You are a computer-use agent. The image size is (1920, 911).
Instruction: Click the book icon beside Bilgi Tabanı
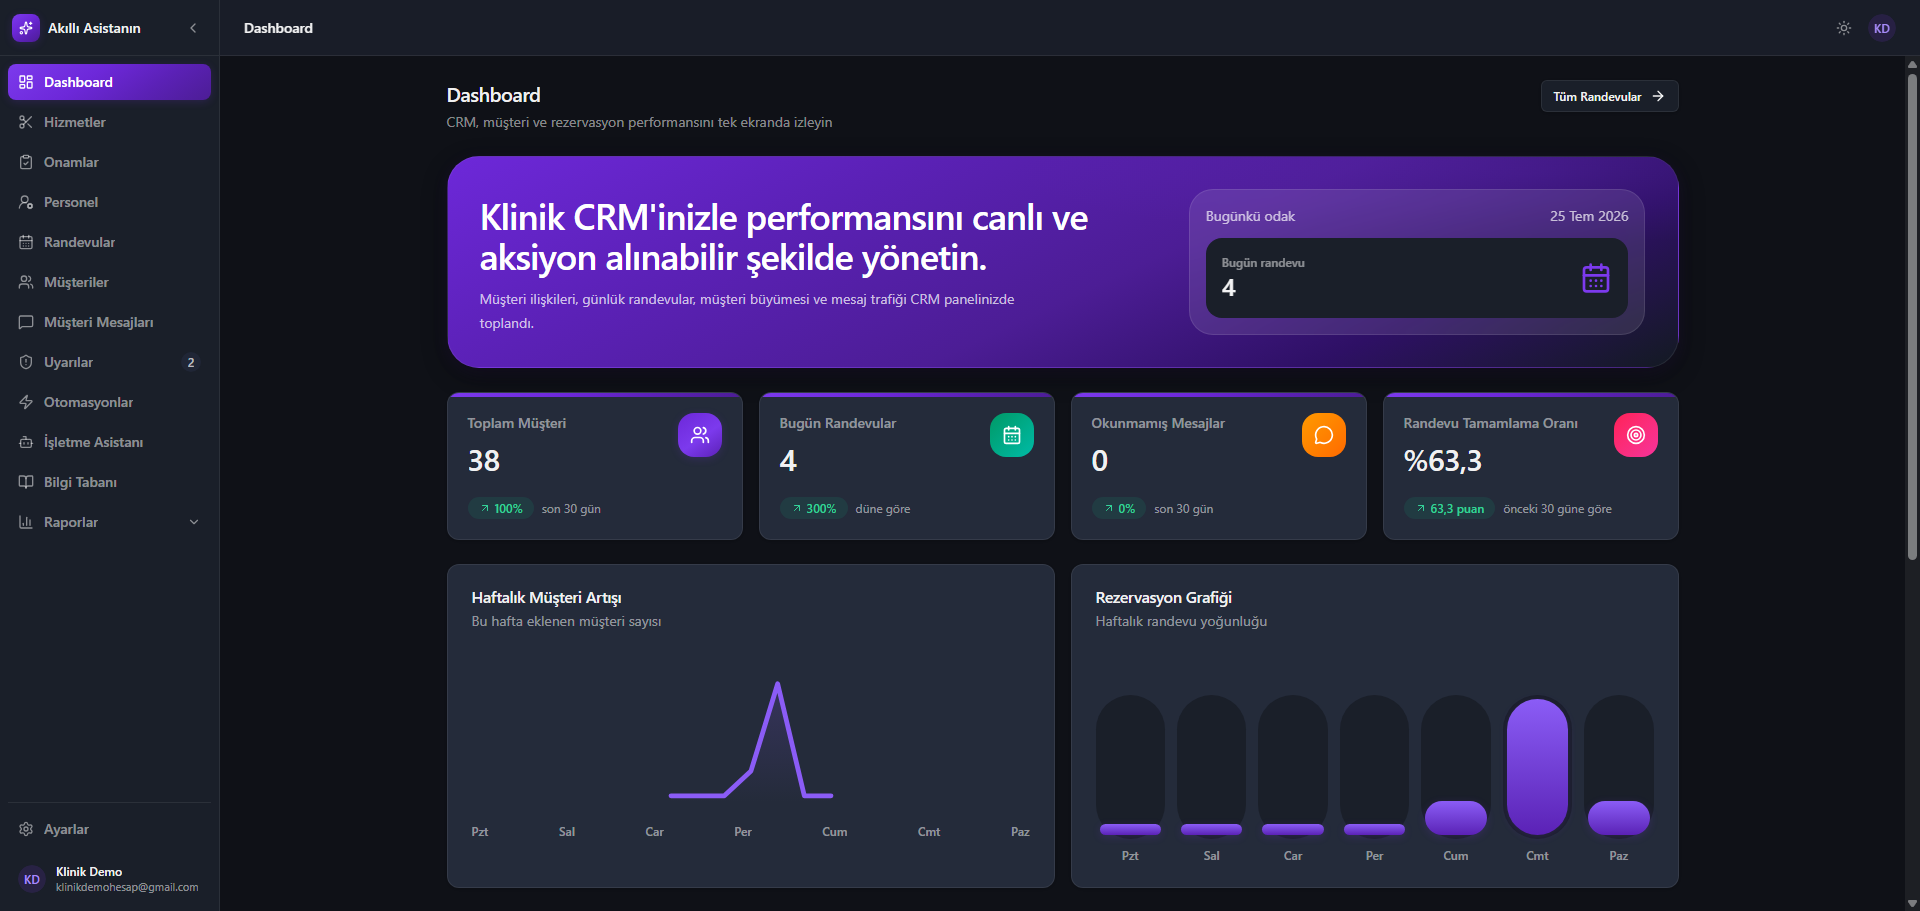26,482
